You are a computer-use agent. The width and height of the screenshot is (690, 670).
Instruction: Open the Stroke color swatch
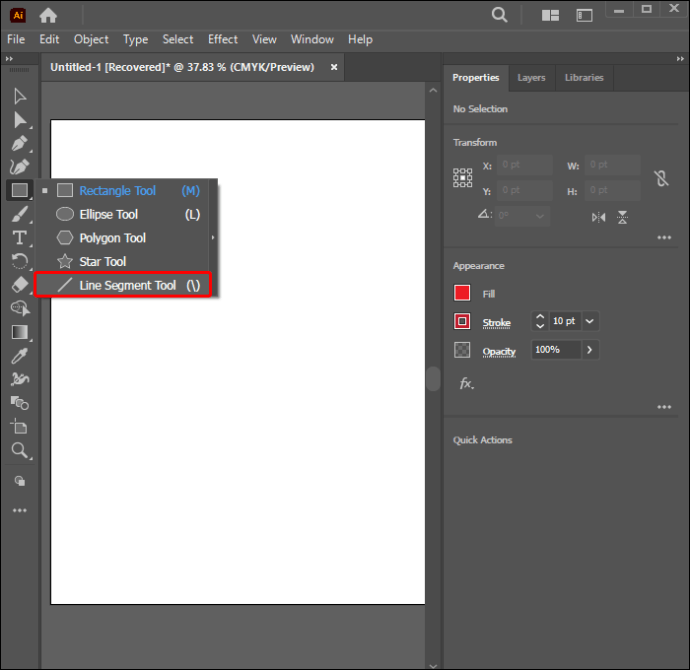tap(462, 321)
